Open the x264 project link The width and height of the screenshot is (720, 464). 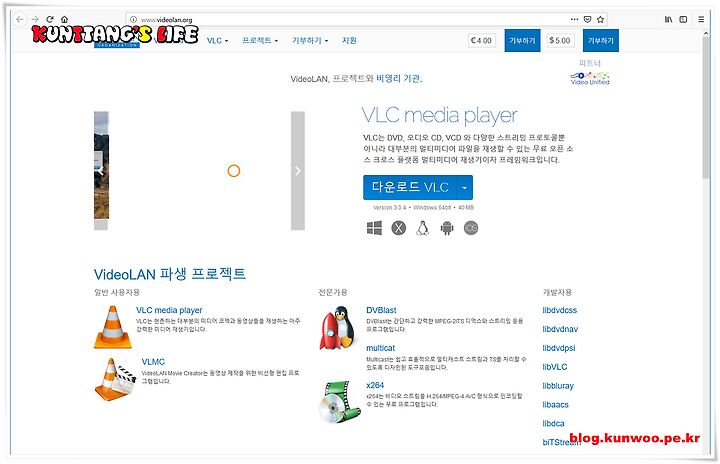[x=375, y=385]
